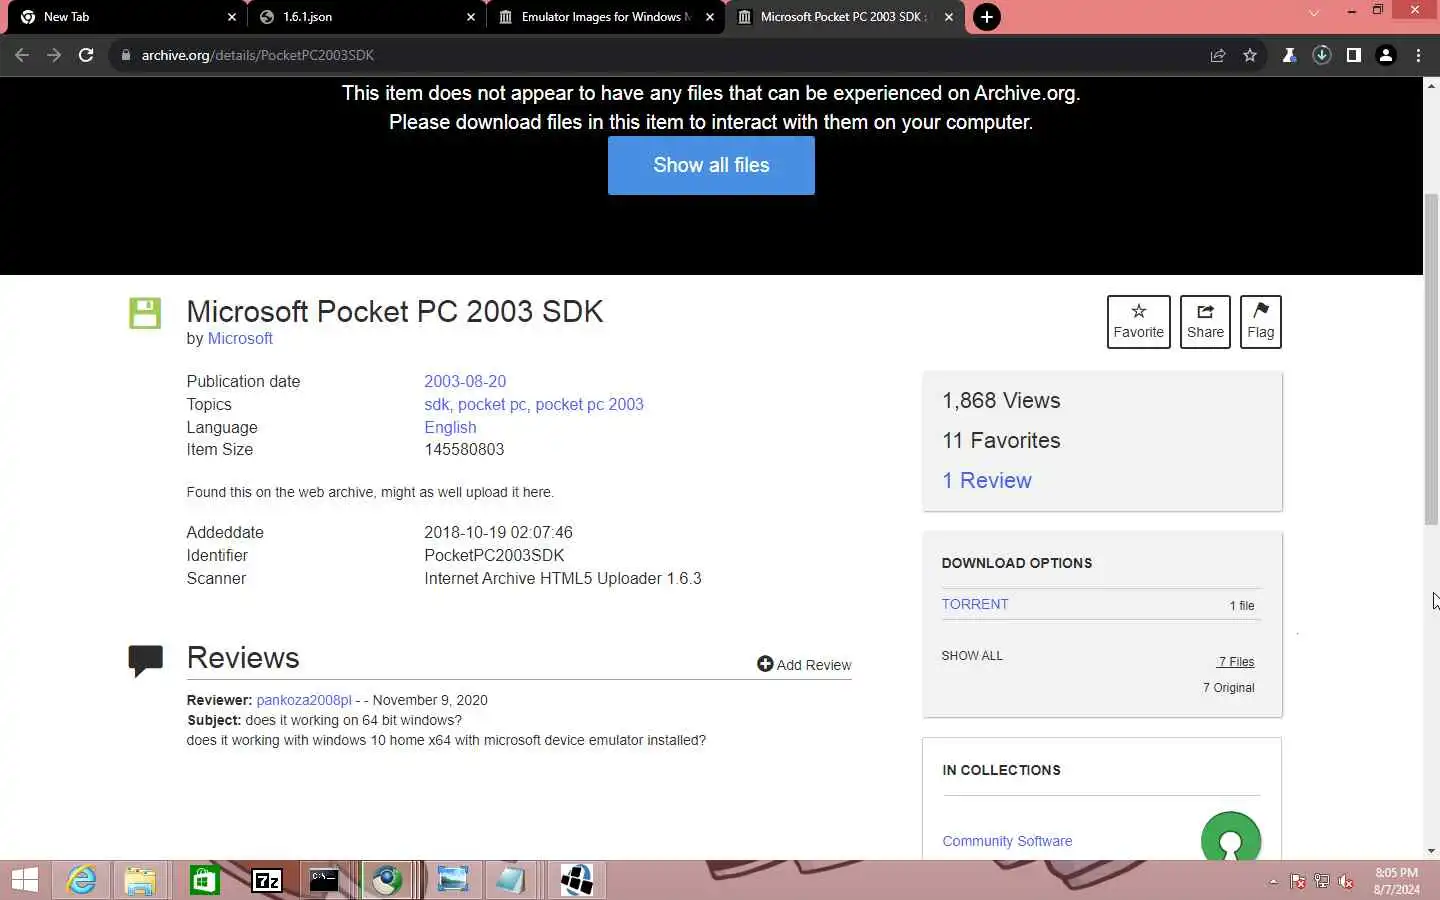This screenshot has height=900, width=1440.
Task: Click SHOW ALL download options
Action: (x=972, y=656)
